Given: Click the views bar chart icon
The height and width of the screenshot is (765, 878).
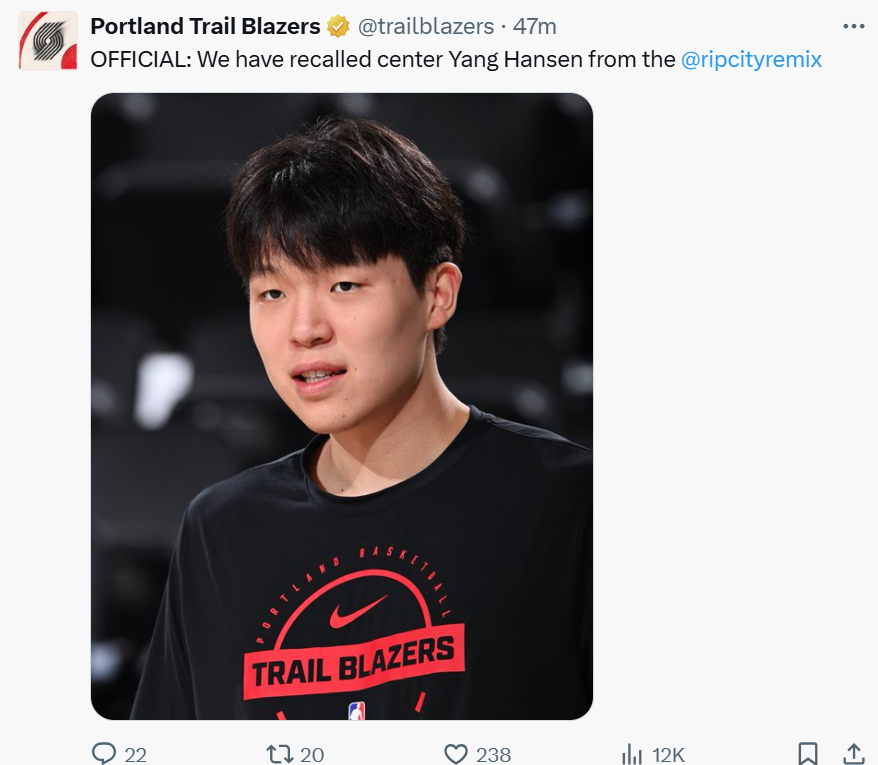Looking at the screenshot, I should tap(632, 753).
